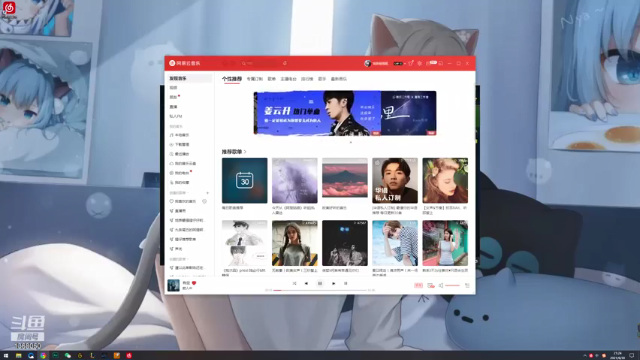This screenshot has height=360, width=640.
Task: Switch to the Artists tab
Action: tap(322, 79)
